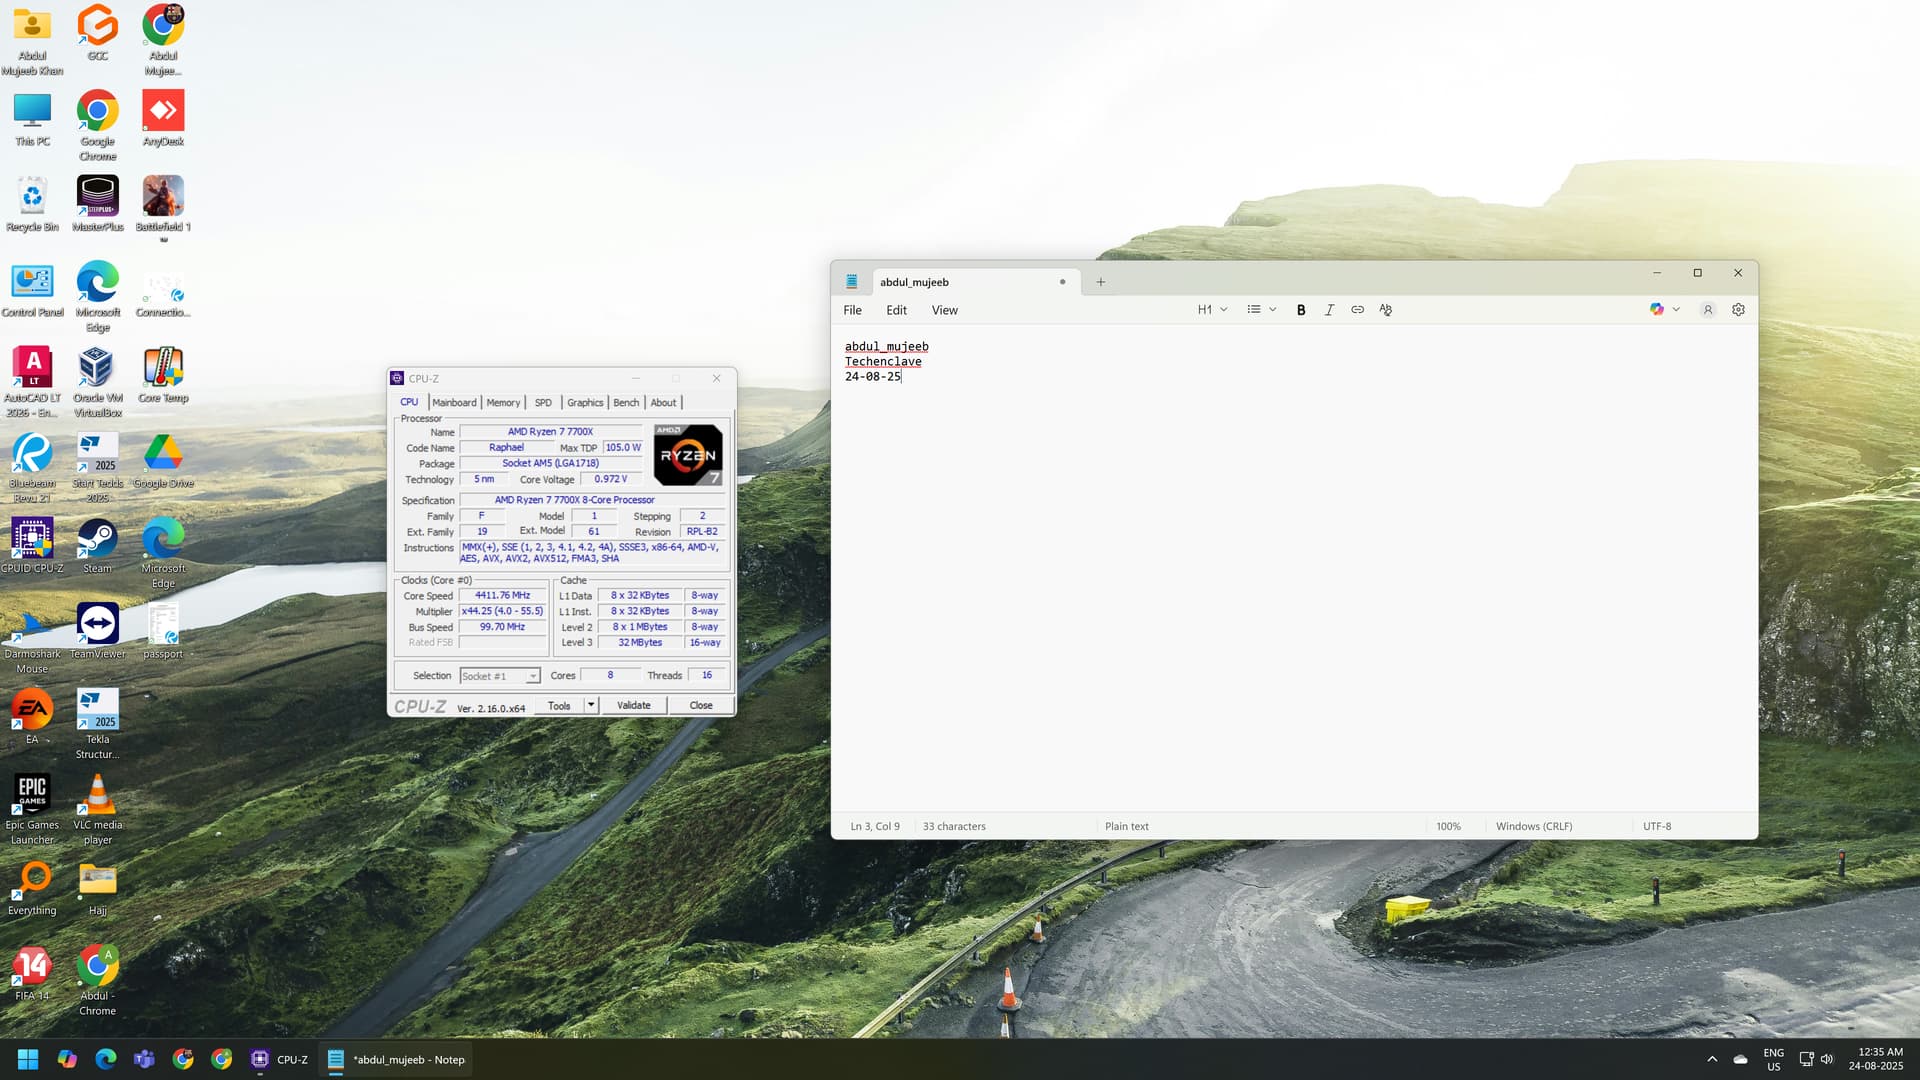Click the clear formatting icon in Notepad

[1385, 310]
